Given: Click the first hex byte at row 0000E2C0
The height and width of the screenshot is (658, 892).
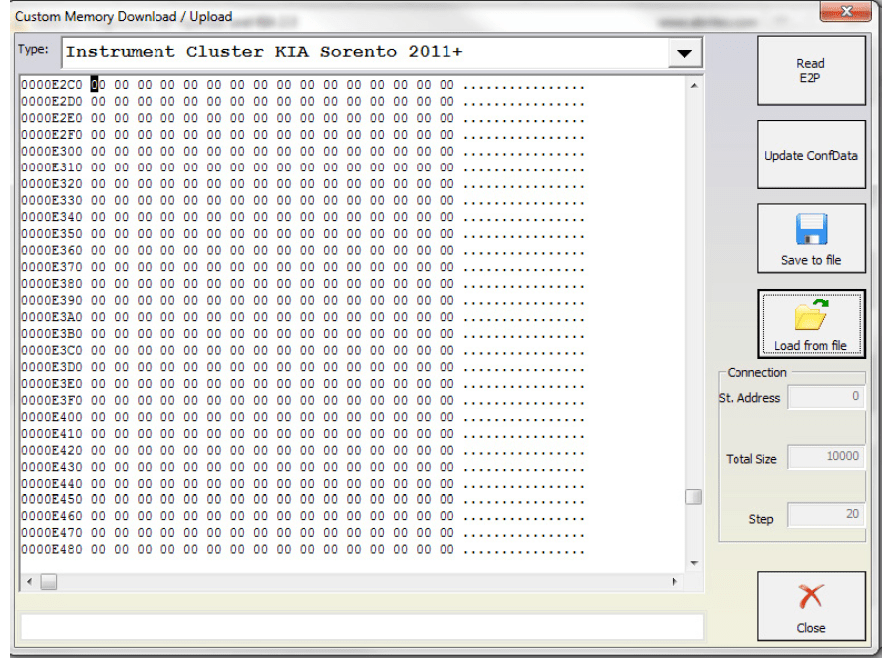Looking at the screenshot, I should pyautogui.click(x=98, y=86).
